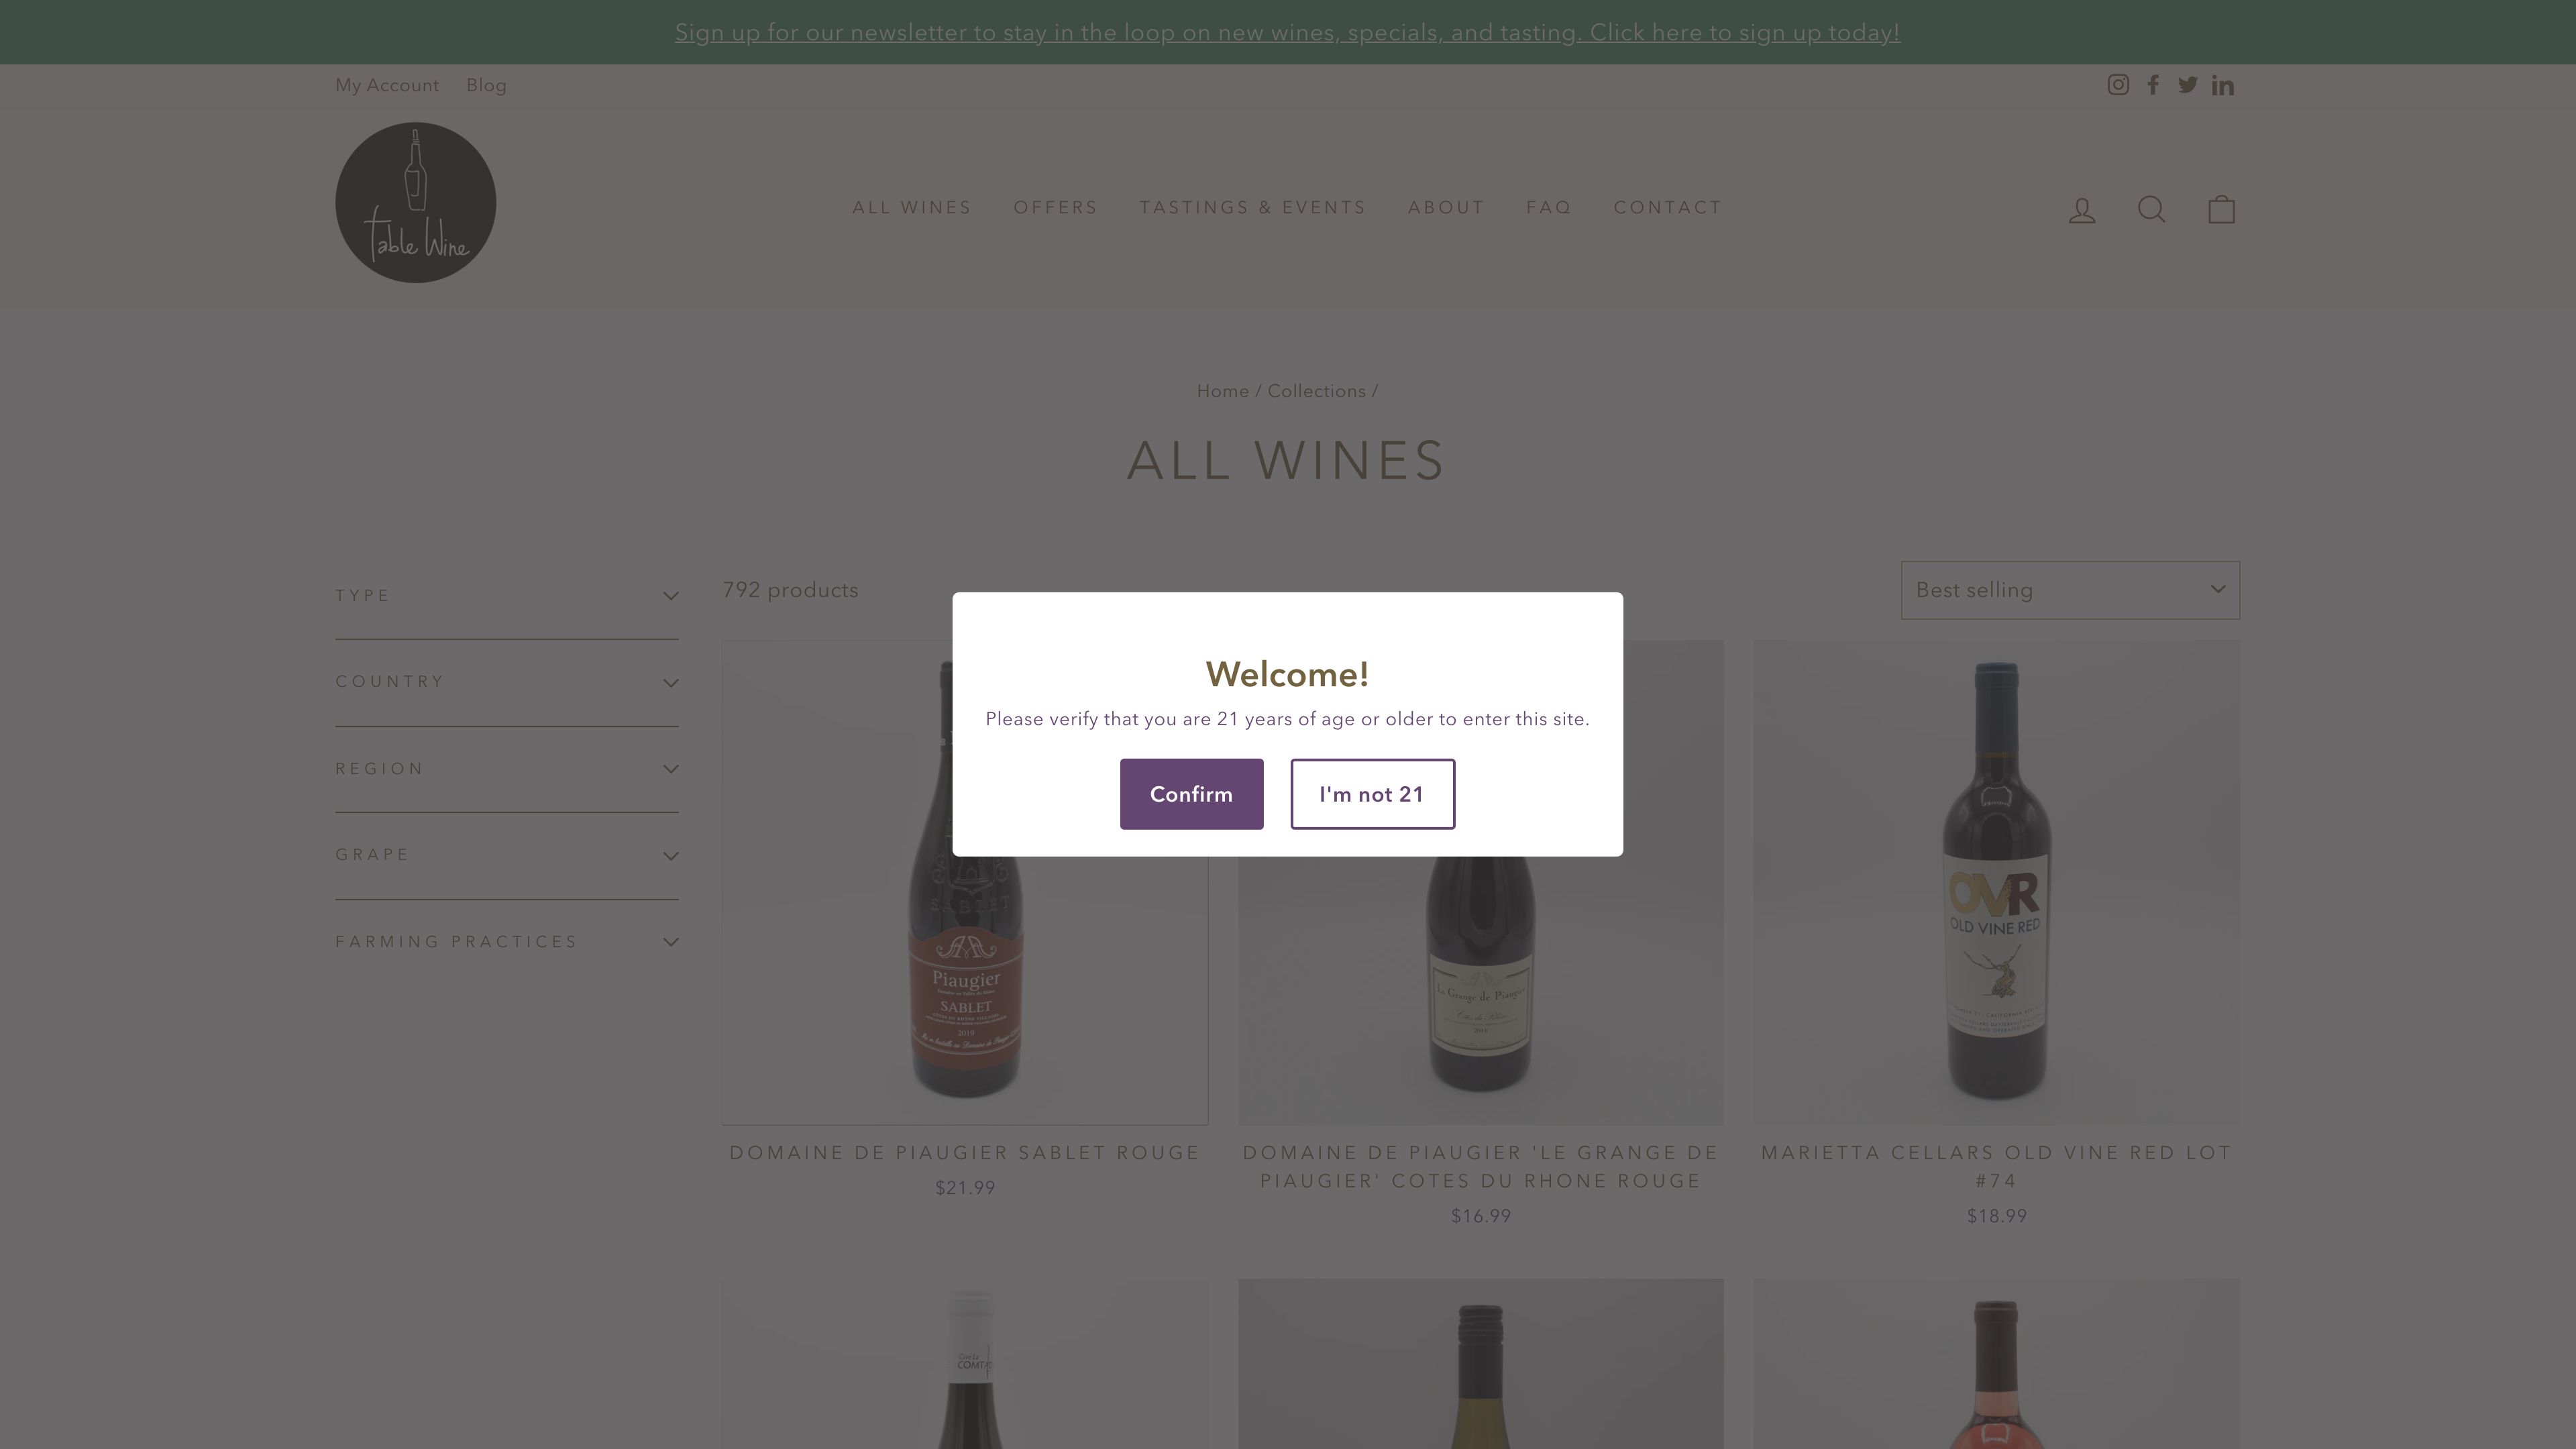Click the account login icon
This screenshot has width=2576, height=1449.
(x=2082, y=209)
